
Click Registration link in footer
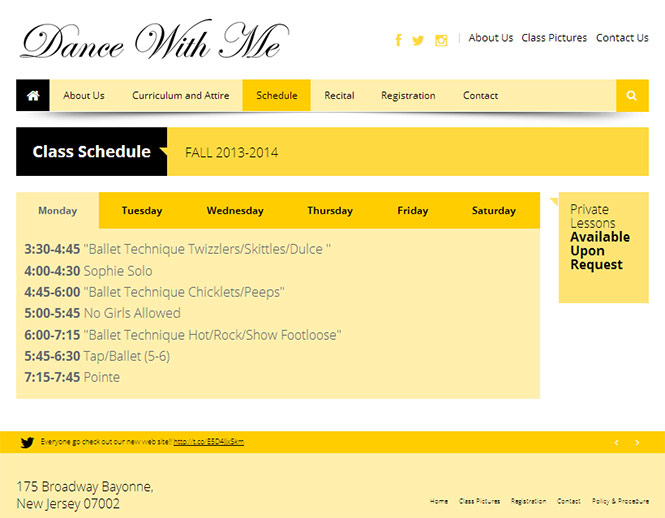528,501
